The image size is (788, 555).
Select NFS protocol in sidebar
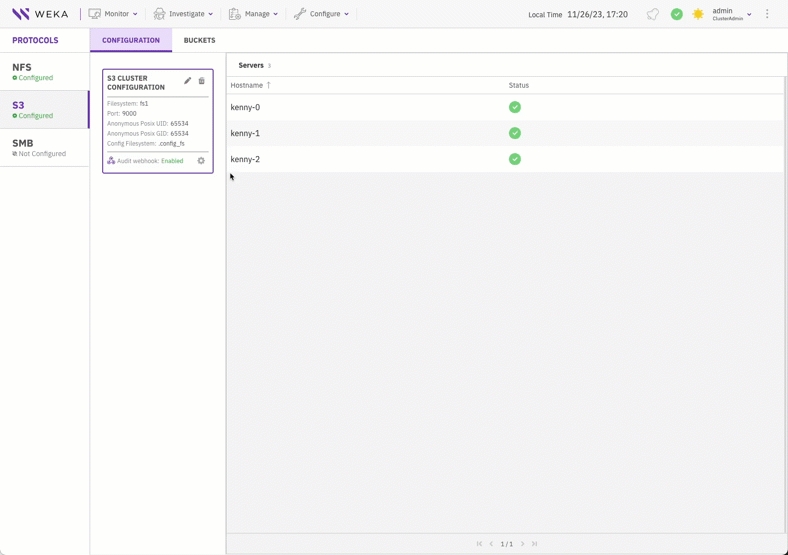[44, 71]
